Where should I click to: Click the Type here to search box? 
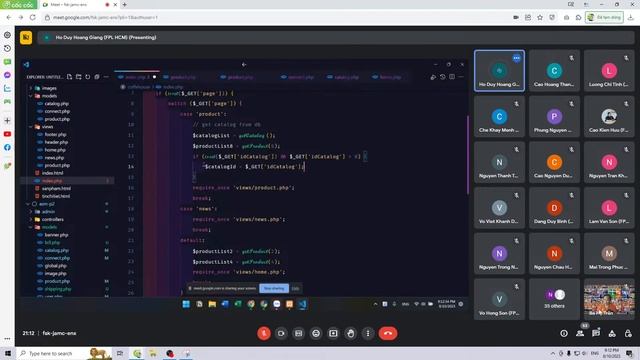(65, 353)
